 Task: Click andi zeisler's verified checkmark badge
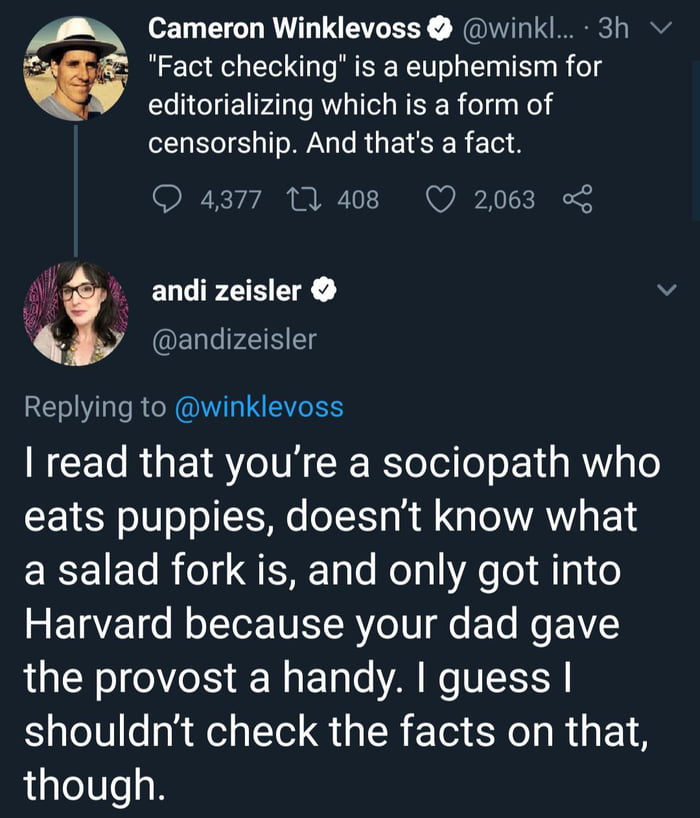click(x=324, y=291)
